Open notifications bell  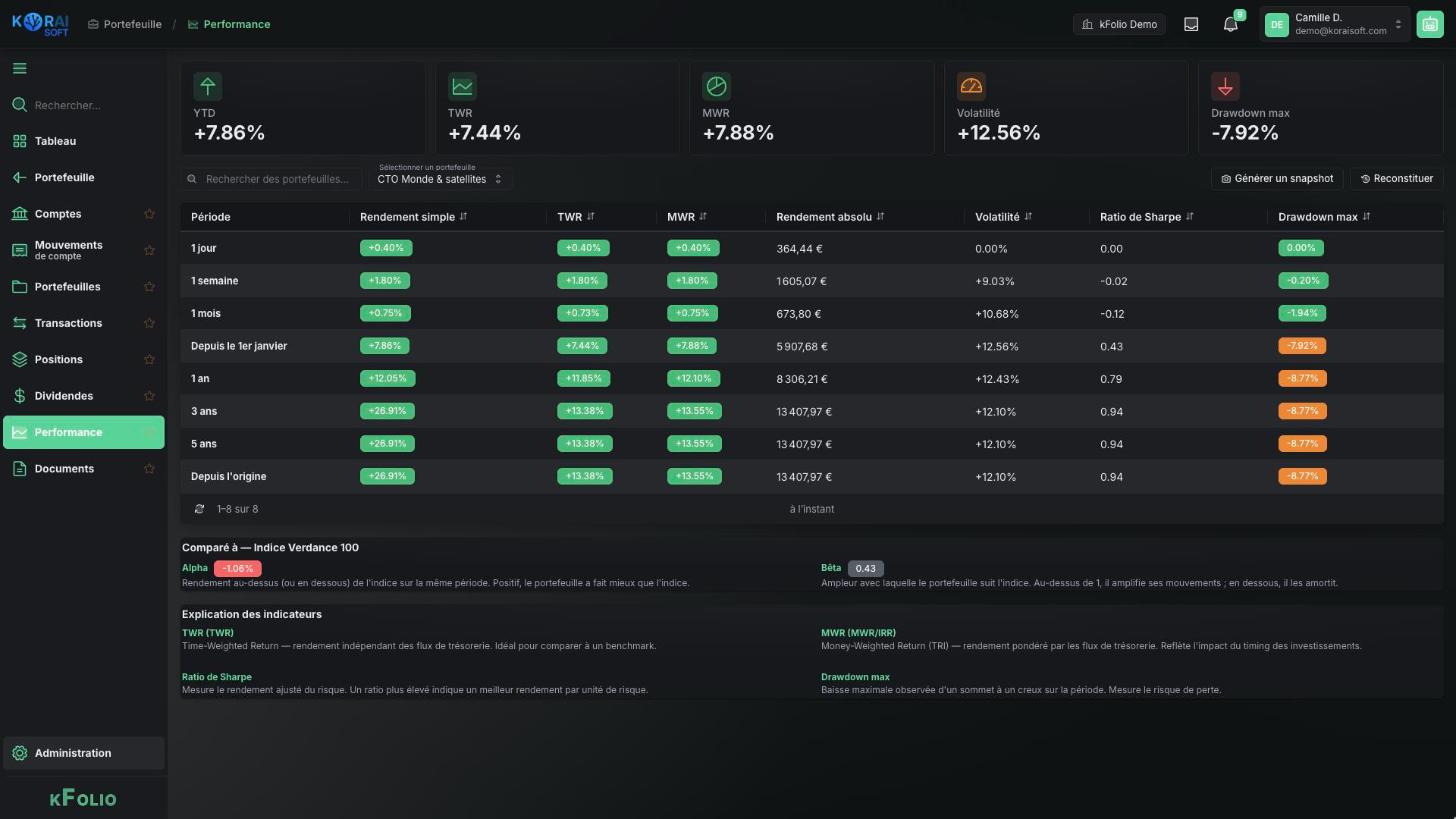tap(1231, 25)
